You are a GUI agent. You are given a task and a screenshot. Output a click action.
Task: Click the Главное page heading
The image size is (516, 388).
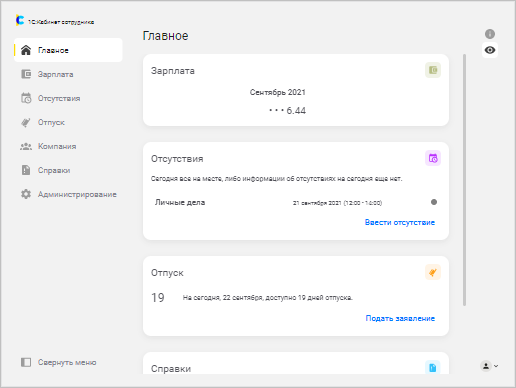point(165,36)
